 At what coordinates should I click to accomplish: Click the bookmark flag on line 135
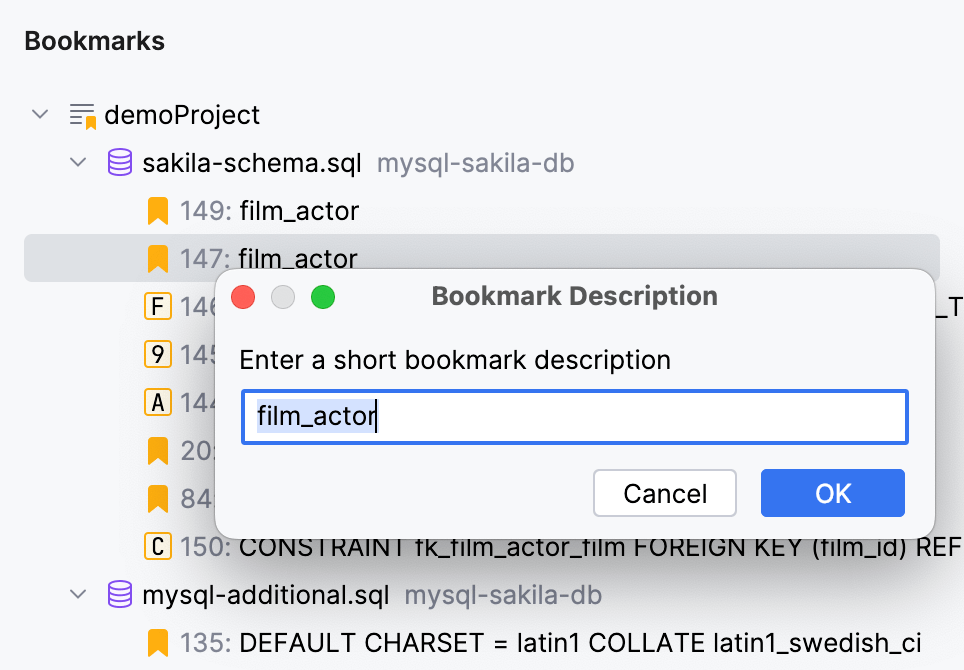pos(157,642)
